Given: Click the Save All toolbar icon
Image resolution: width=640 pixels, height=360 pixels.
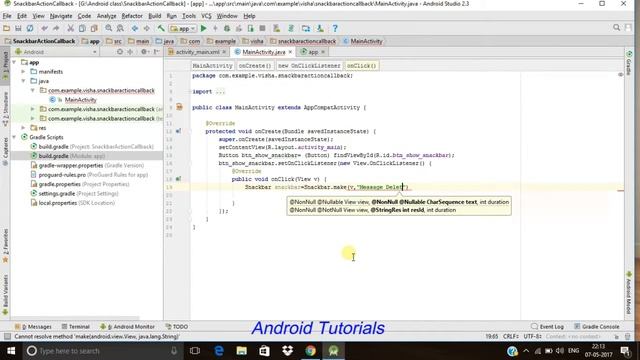Looking at the screenshot, I should click(18, 28).
